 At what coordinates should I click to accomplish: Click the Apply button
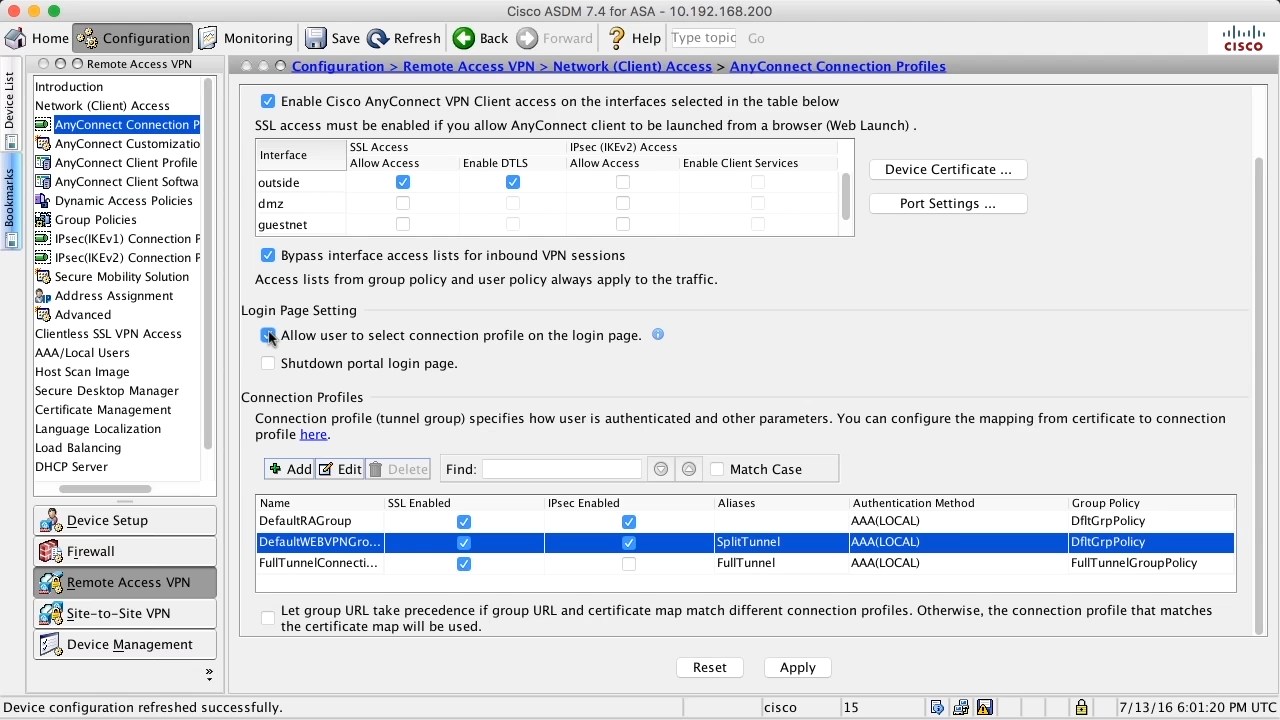coord(798,667)
